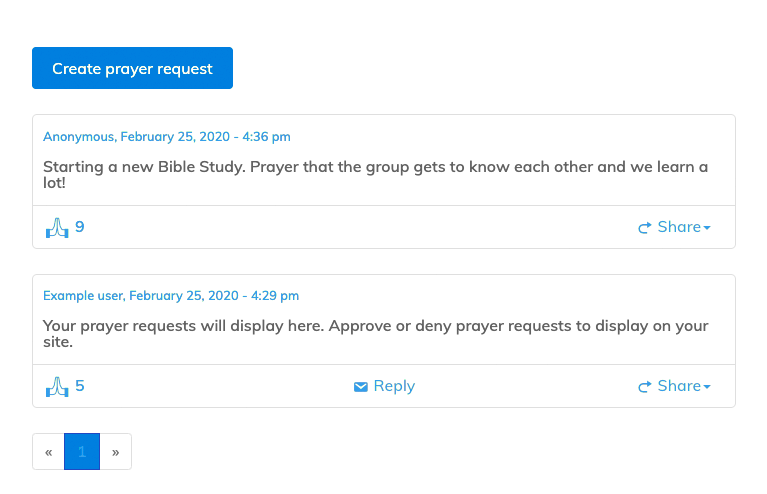Reply to the Example user prayer request
This screenshot has width=767, height=494.
394,386
